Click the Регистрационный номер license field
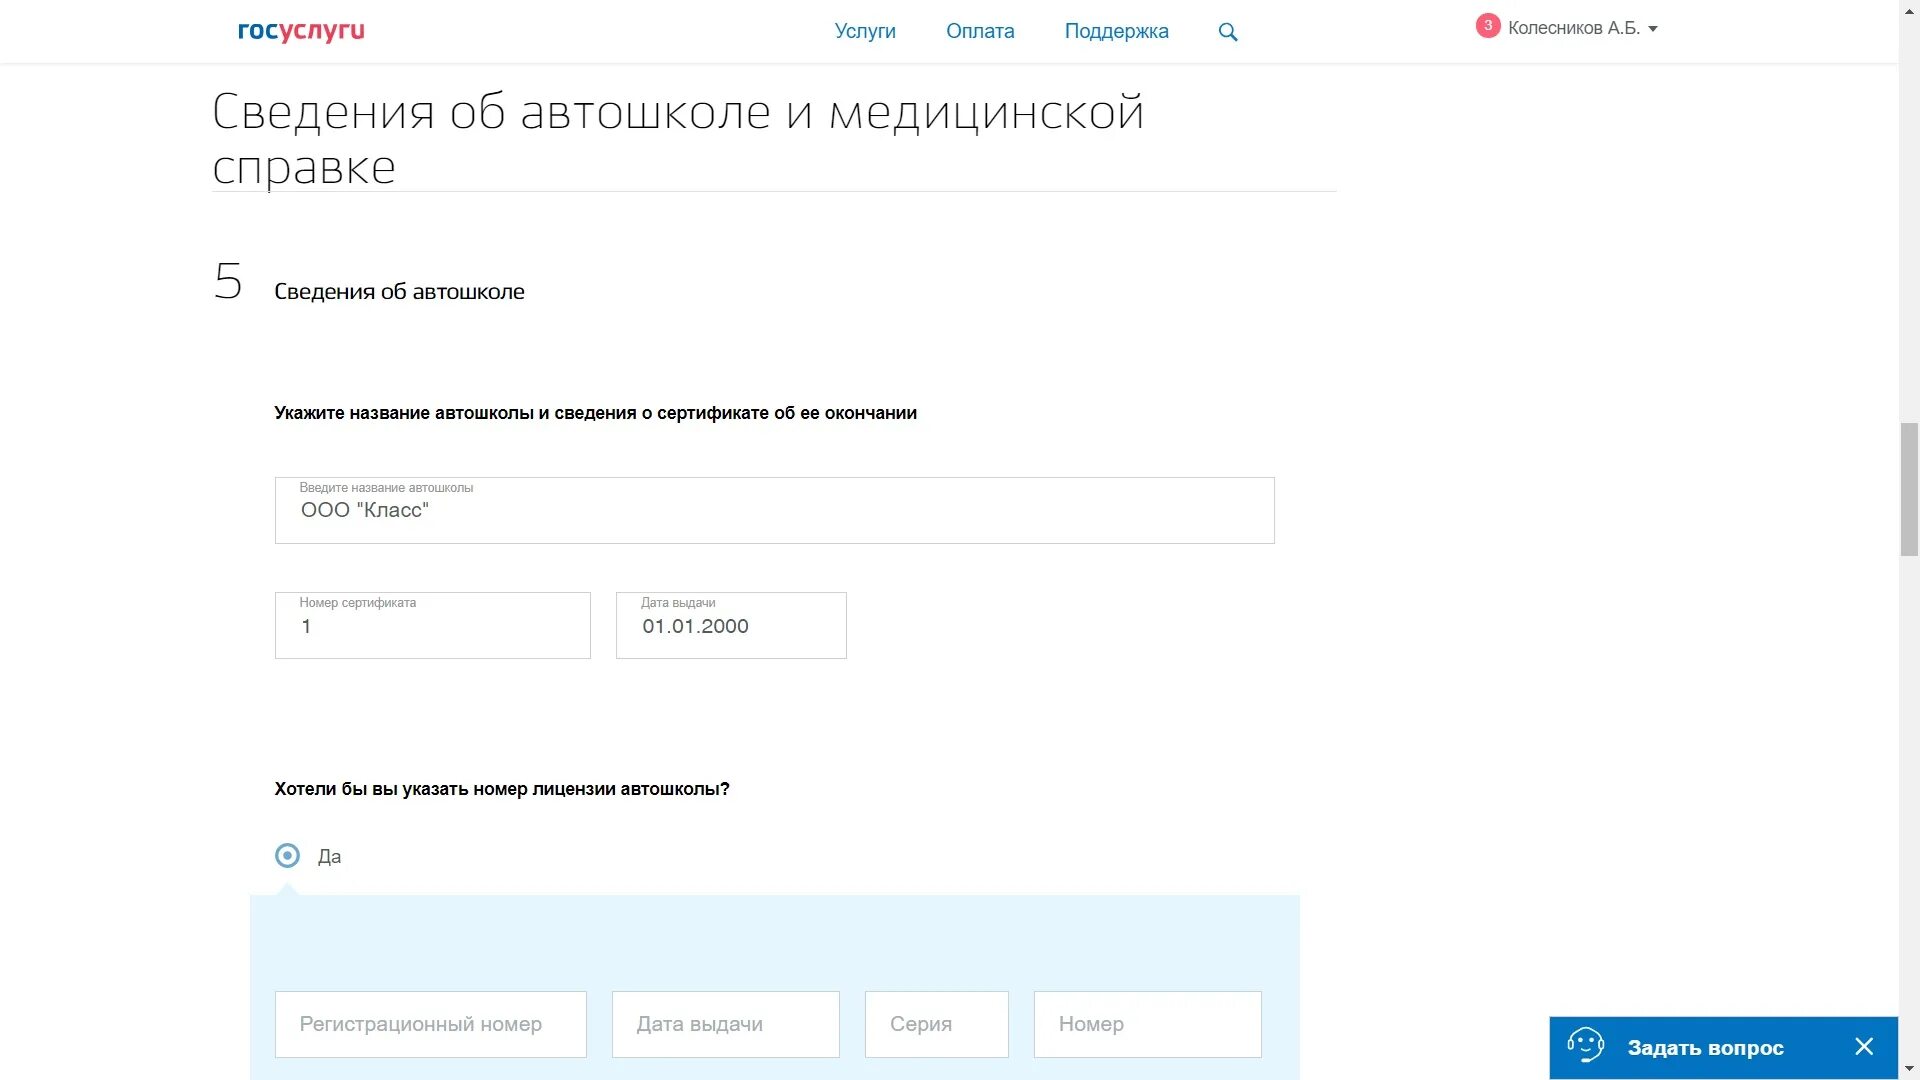The image size is (1920, 1080). pyautogui.click(x=430, y=1024)
